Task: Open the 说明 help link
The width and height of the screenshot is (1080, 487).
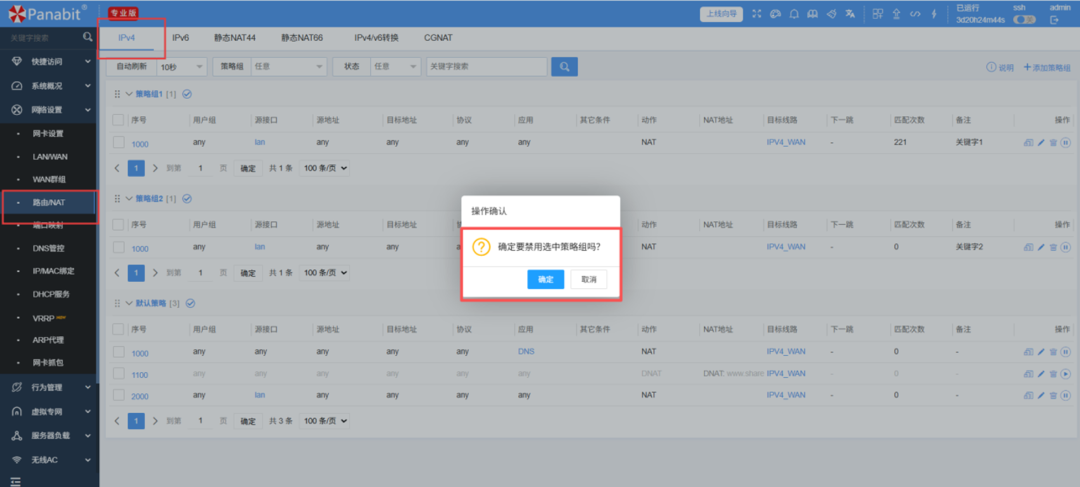Action: [1000, 68]
